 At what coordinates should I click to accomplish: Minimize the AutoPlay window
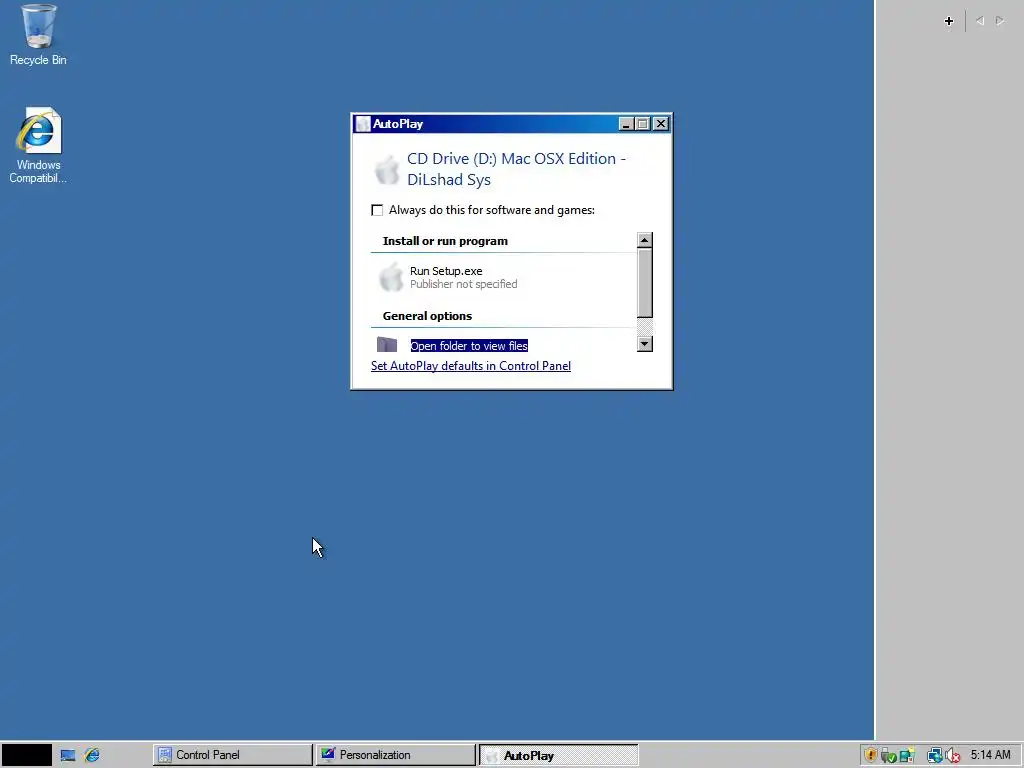point(626,124)
